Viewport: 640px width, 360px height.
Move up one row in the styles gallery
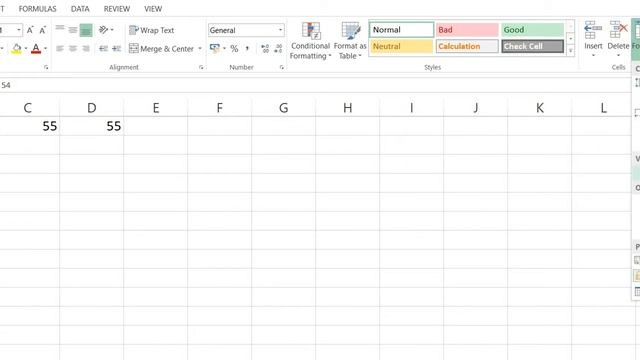571,27
